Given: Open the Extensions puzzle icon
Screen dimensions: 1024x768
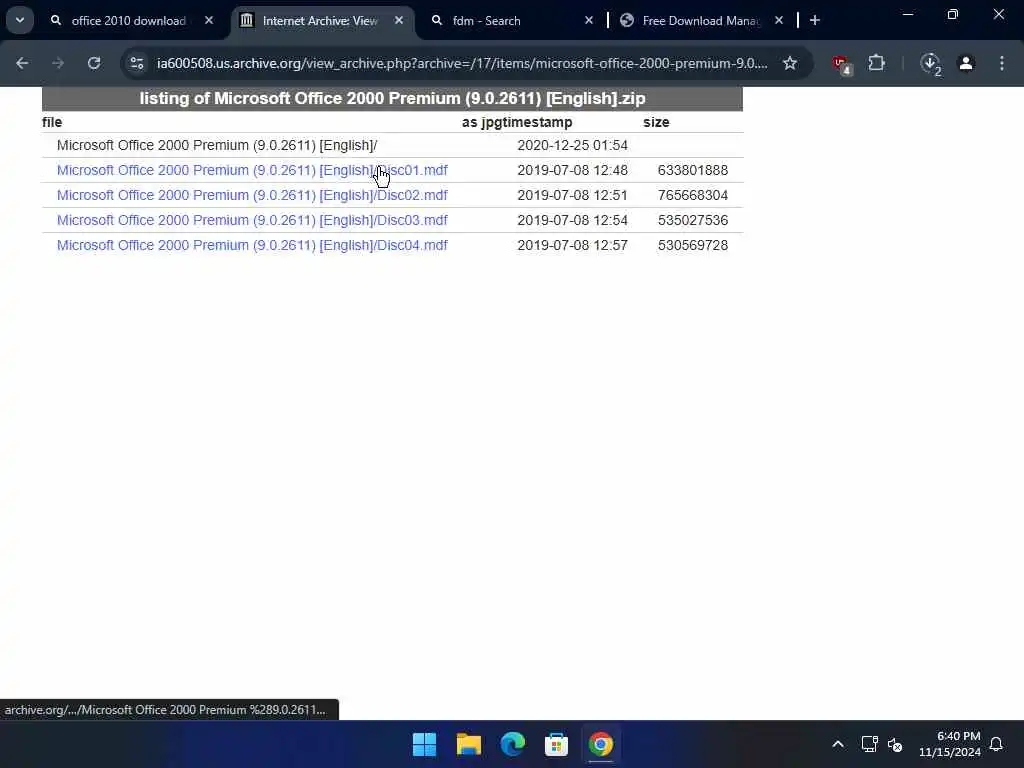Looking at the screenshot, I should 876,63.
